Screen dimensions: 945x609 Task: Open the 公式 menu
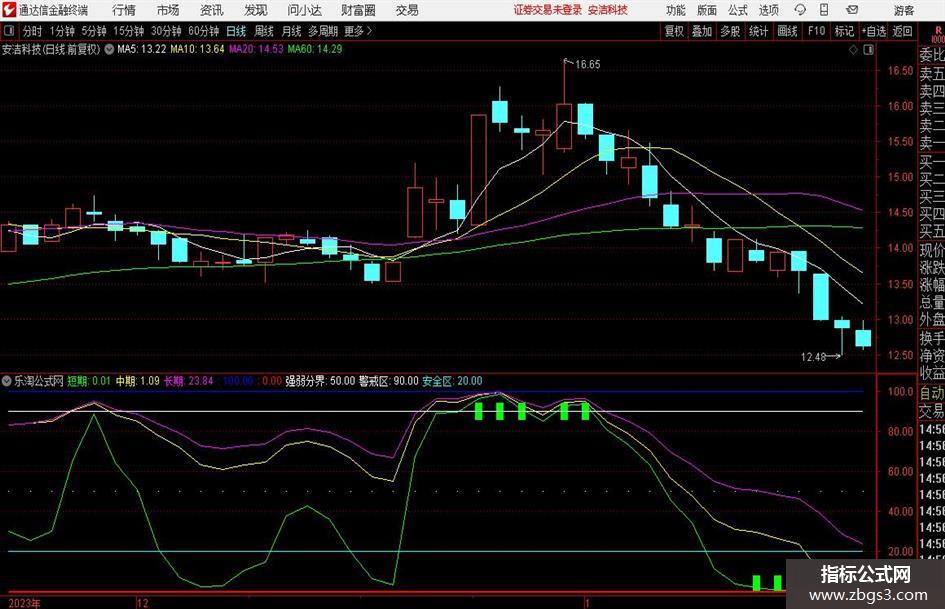[738, 10]
